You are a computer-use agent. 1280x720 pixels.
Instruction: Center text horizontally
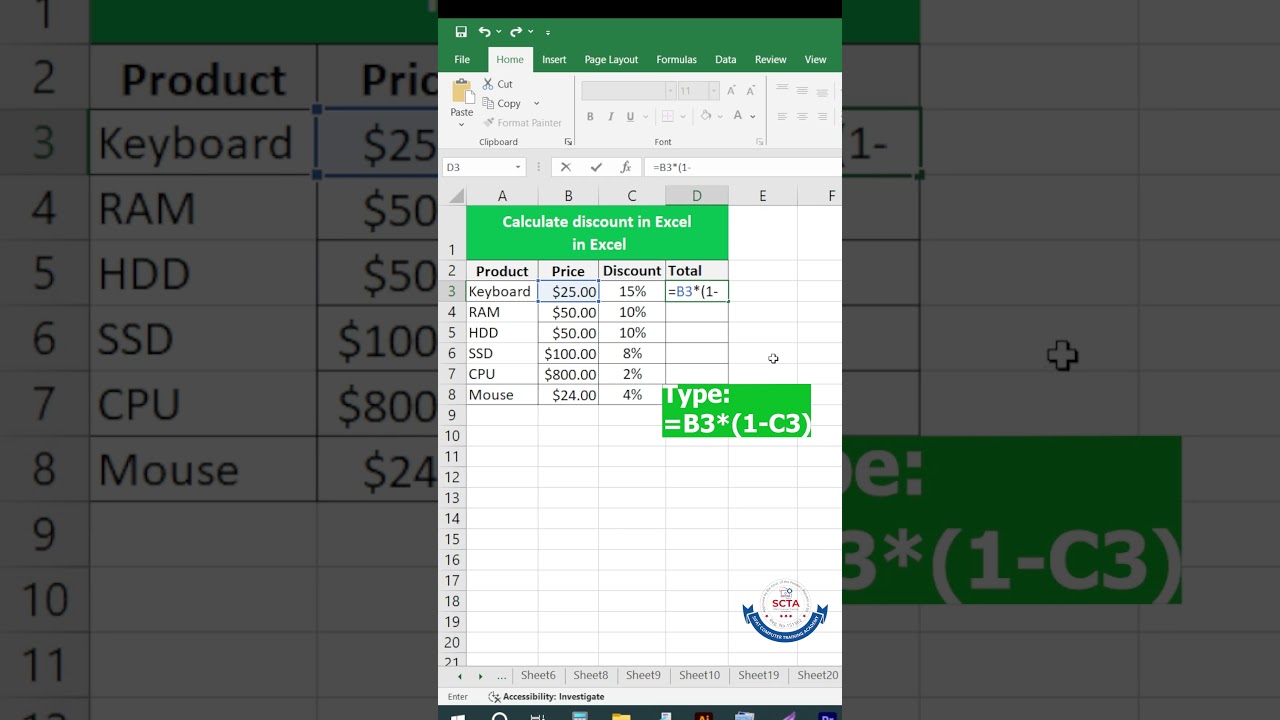[x=802, y=116]
